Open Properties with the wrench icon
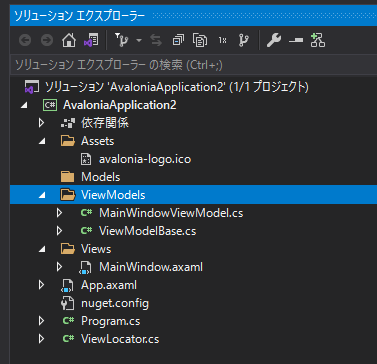Viewport: 377px width, 364px height. (274, 41)
